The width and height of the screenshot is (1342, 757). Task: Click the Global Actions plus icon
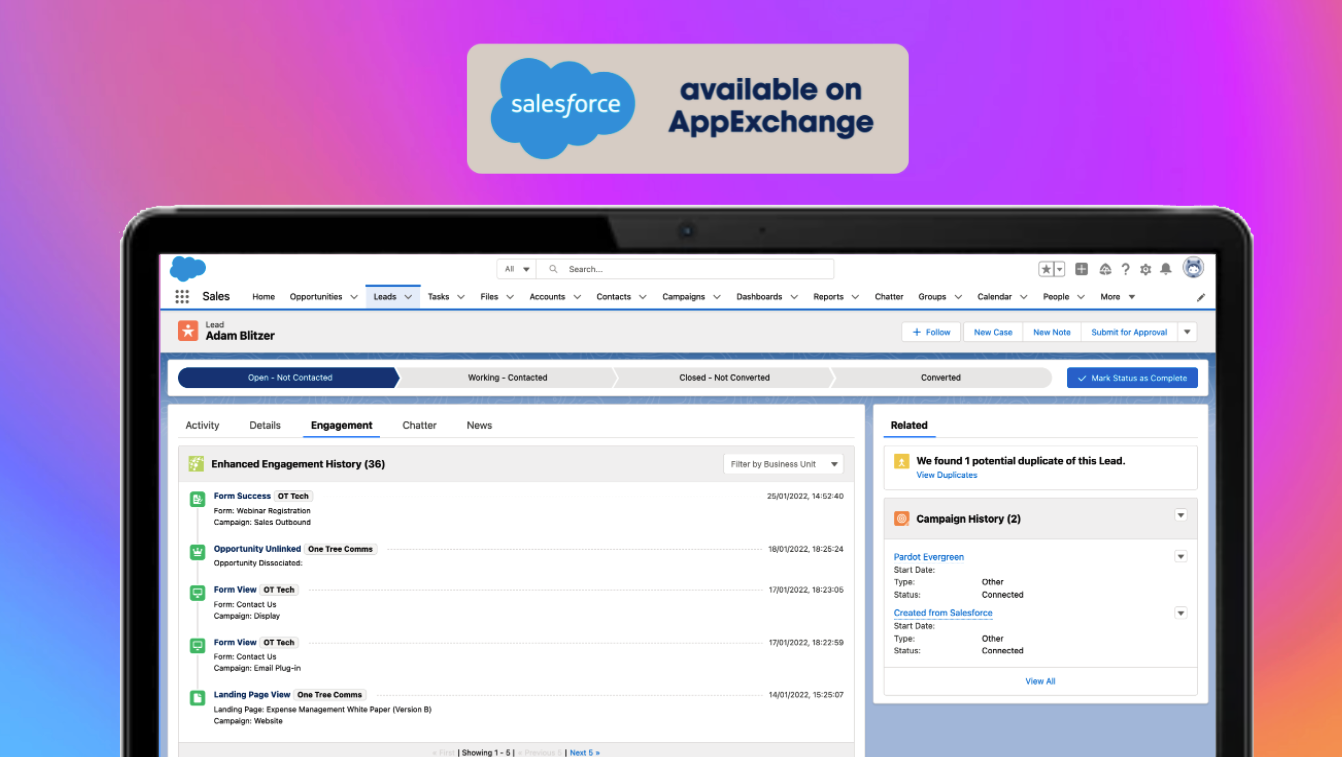[1082, 269]
